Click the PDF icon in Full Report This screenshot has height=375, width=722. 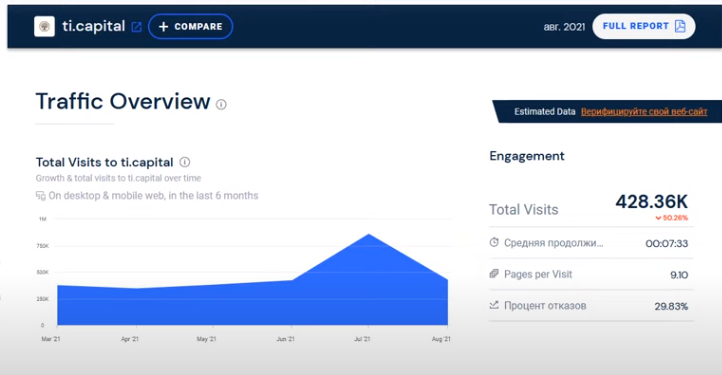(680, 26)
